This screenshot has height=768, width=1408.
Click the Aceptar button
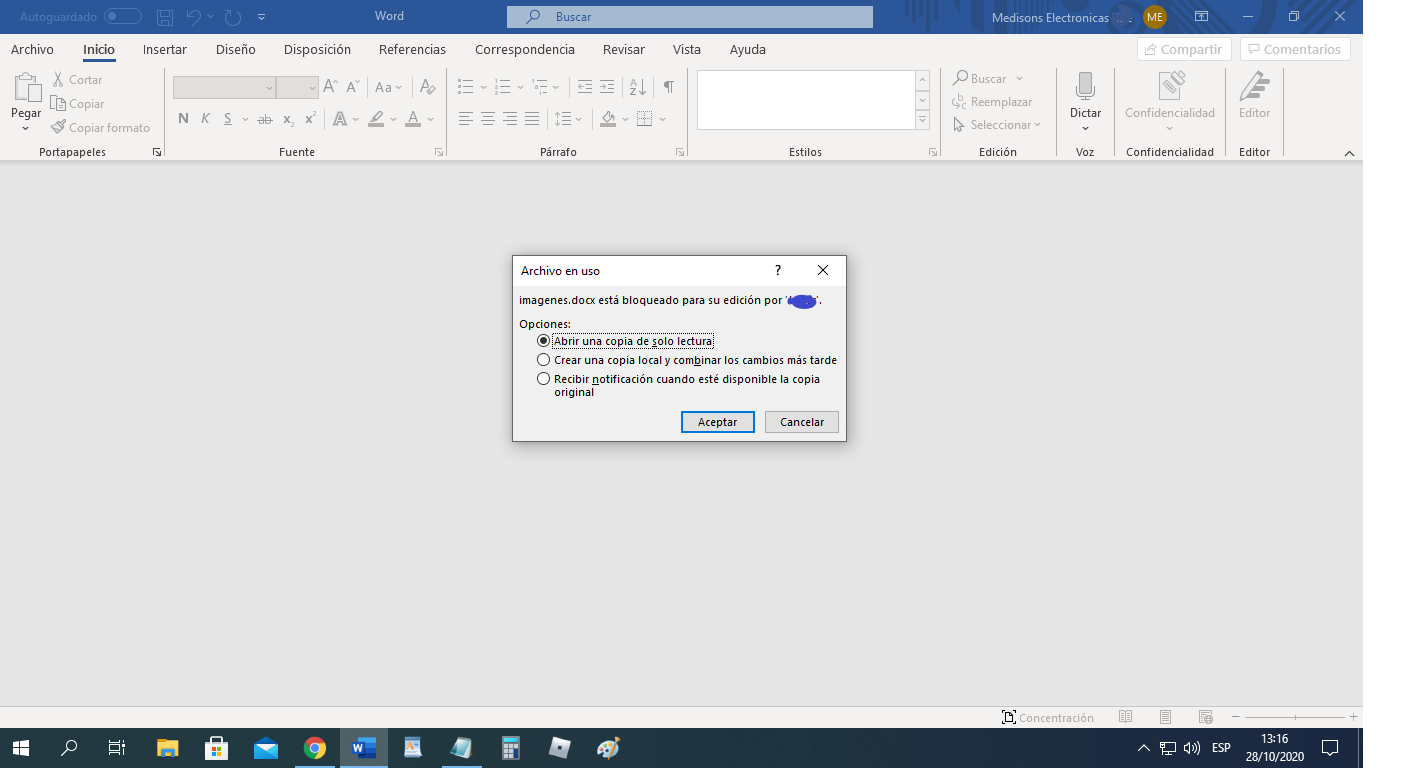click(x=717, y=422)
